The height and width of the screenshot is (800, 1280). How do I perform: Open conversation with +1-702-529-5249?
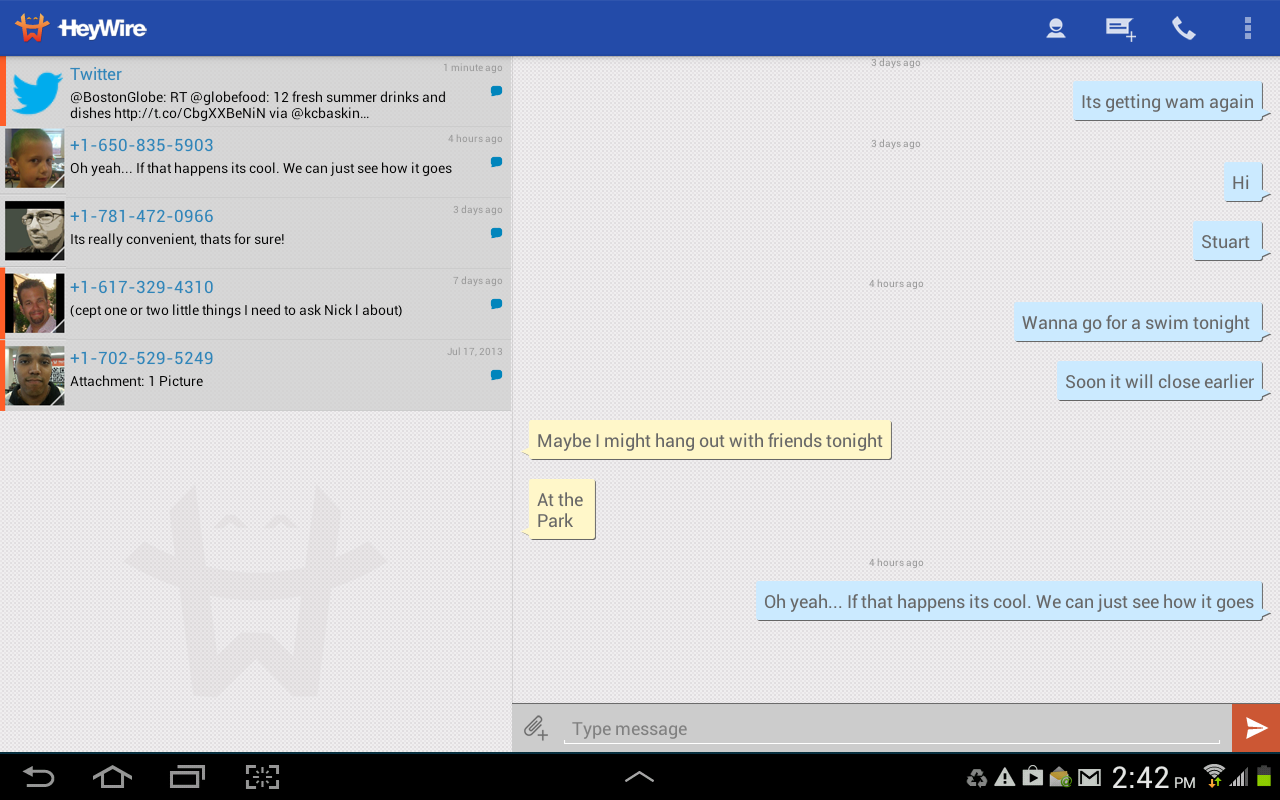click(x=256, y=375)
